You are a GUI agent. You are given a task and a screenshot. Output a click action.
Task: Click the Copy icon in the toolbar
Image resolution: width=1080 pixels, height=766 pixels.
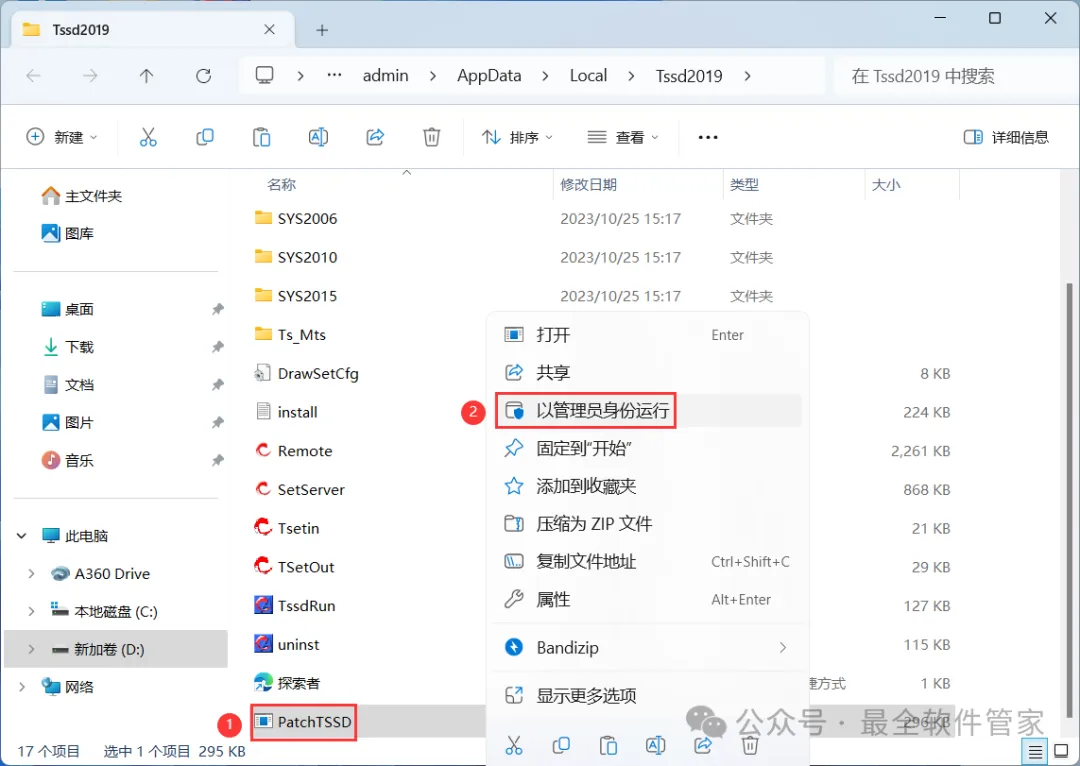click(x=205, y=137)
